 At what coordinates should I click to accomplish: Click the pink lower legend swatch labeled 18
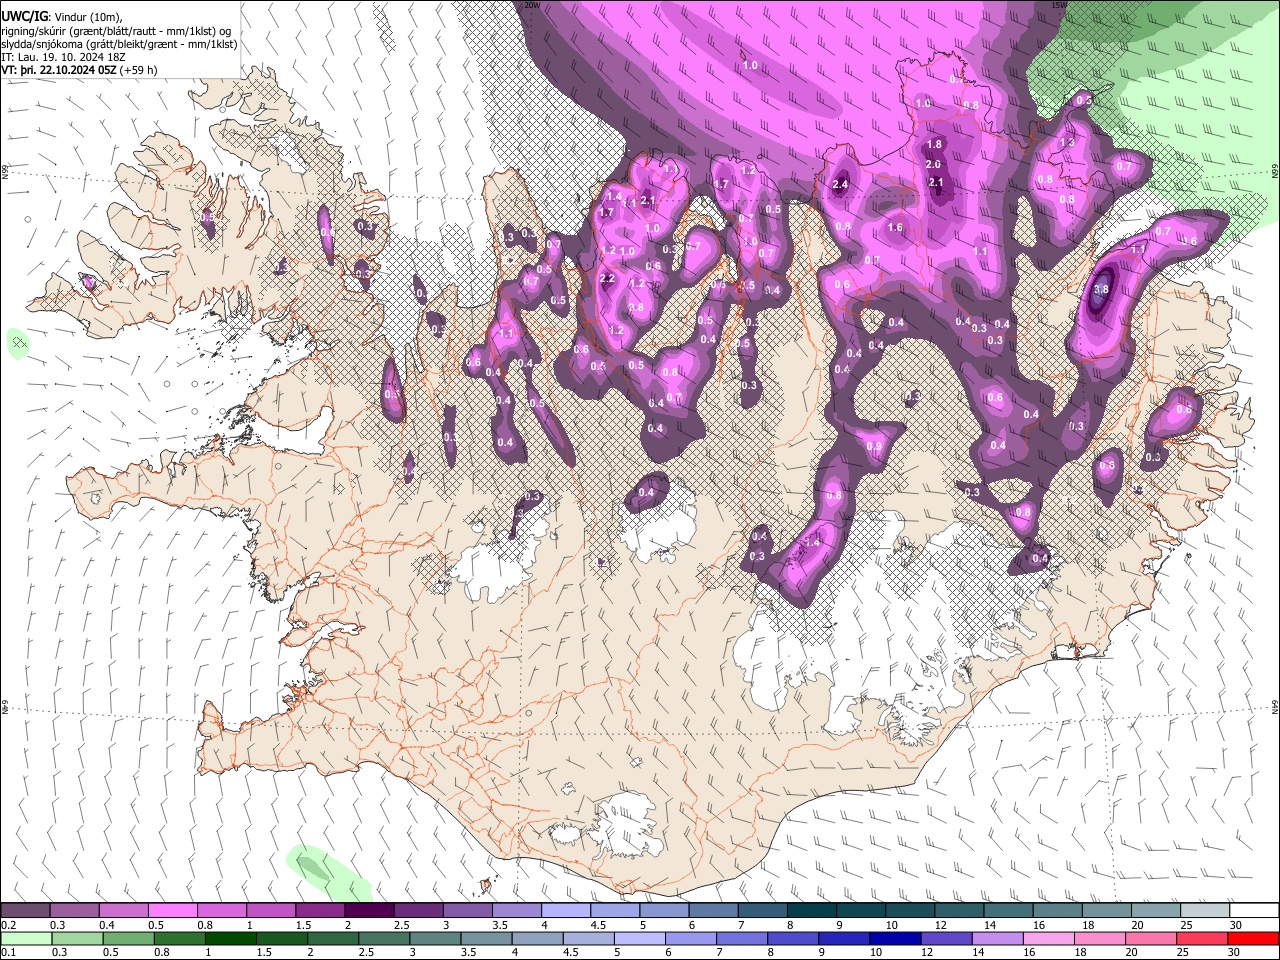click(1100, 938)
